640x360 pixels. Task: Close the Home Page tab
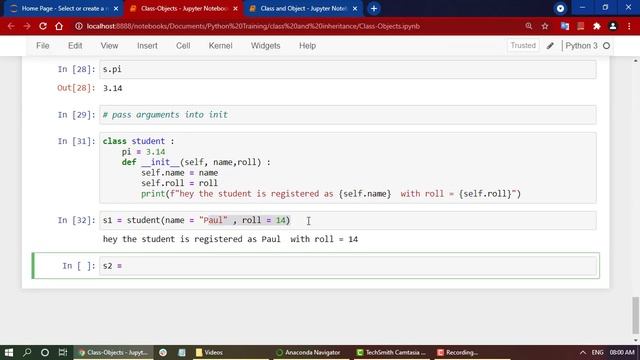[116, 8]
